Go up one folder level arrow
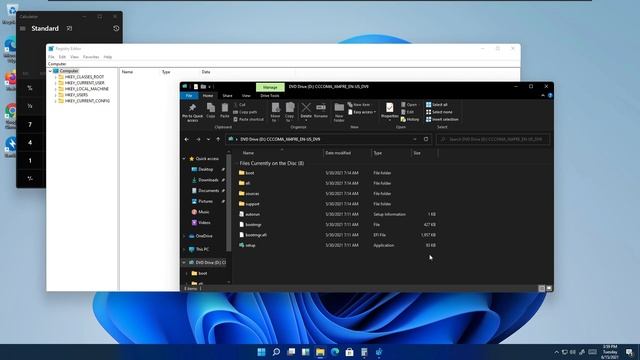 (x=218, y=140)
